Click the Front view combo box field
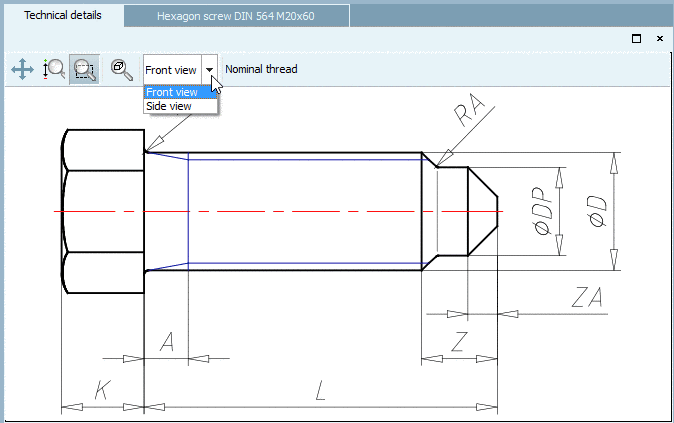Image resolution: width=674 pixels, height=423 pixels. (x=172, y=70)
